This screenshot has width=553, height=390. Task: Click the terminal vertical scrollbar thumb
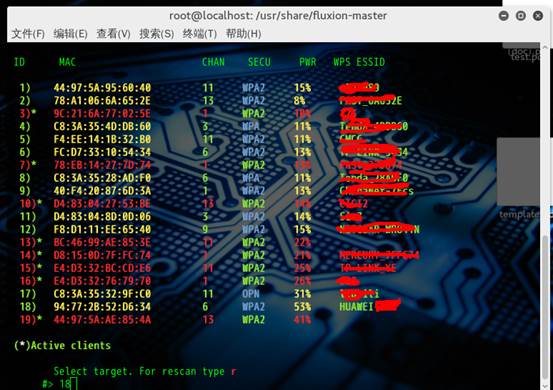(545, 307)
